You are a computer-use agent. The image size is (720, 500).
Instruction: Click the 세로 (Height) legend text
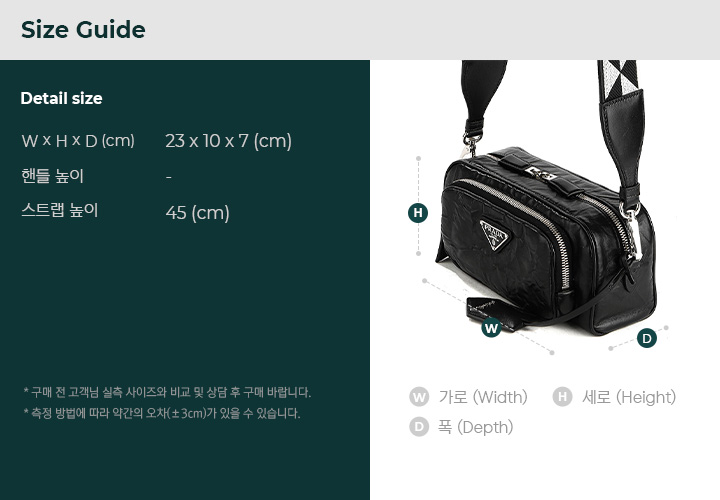point(629,397)
